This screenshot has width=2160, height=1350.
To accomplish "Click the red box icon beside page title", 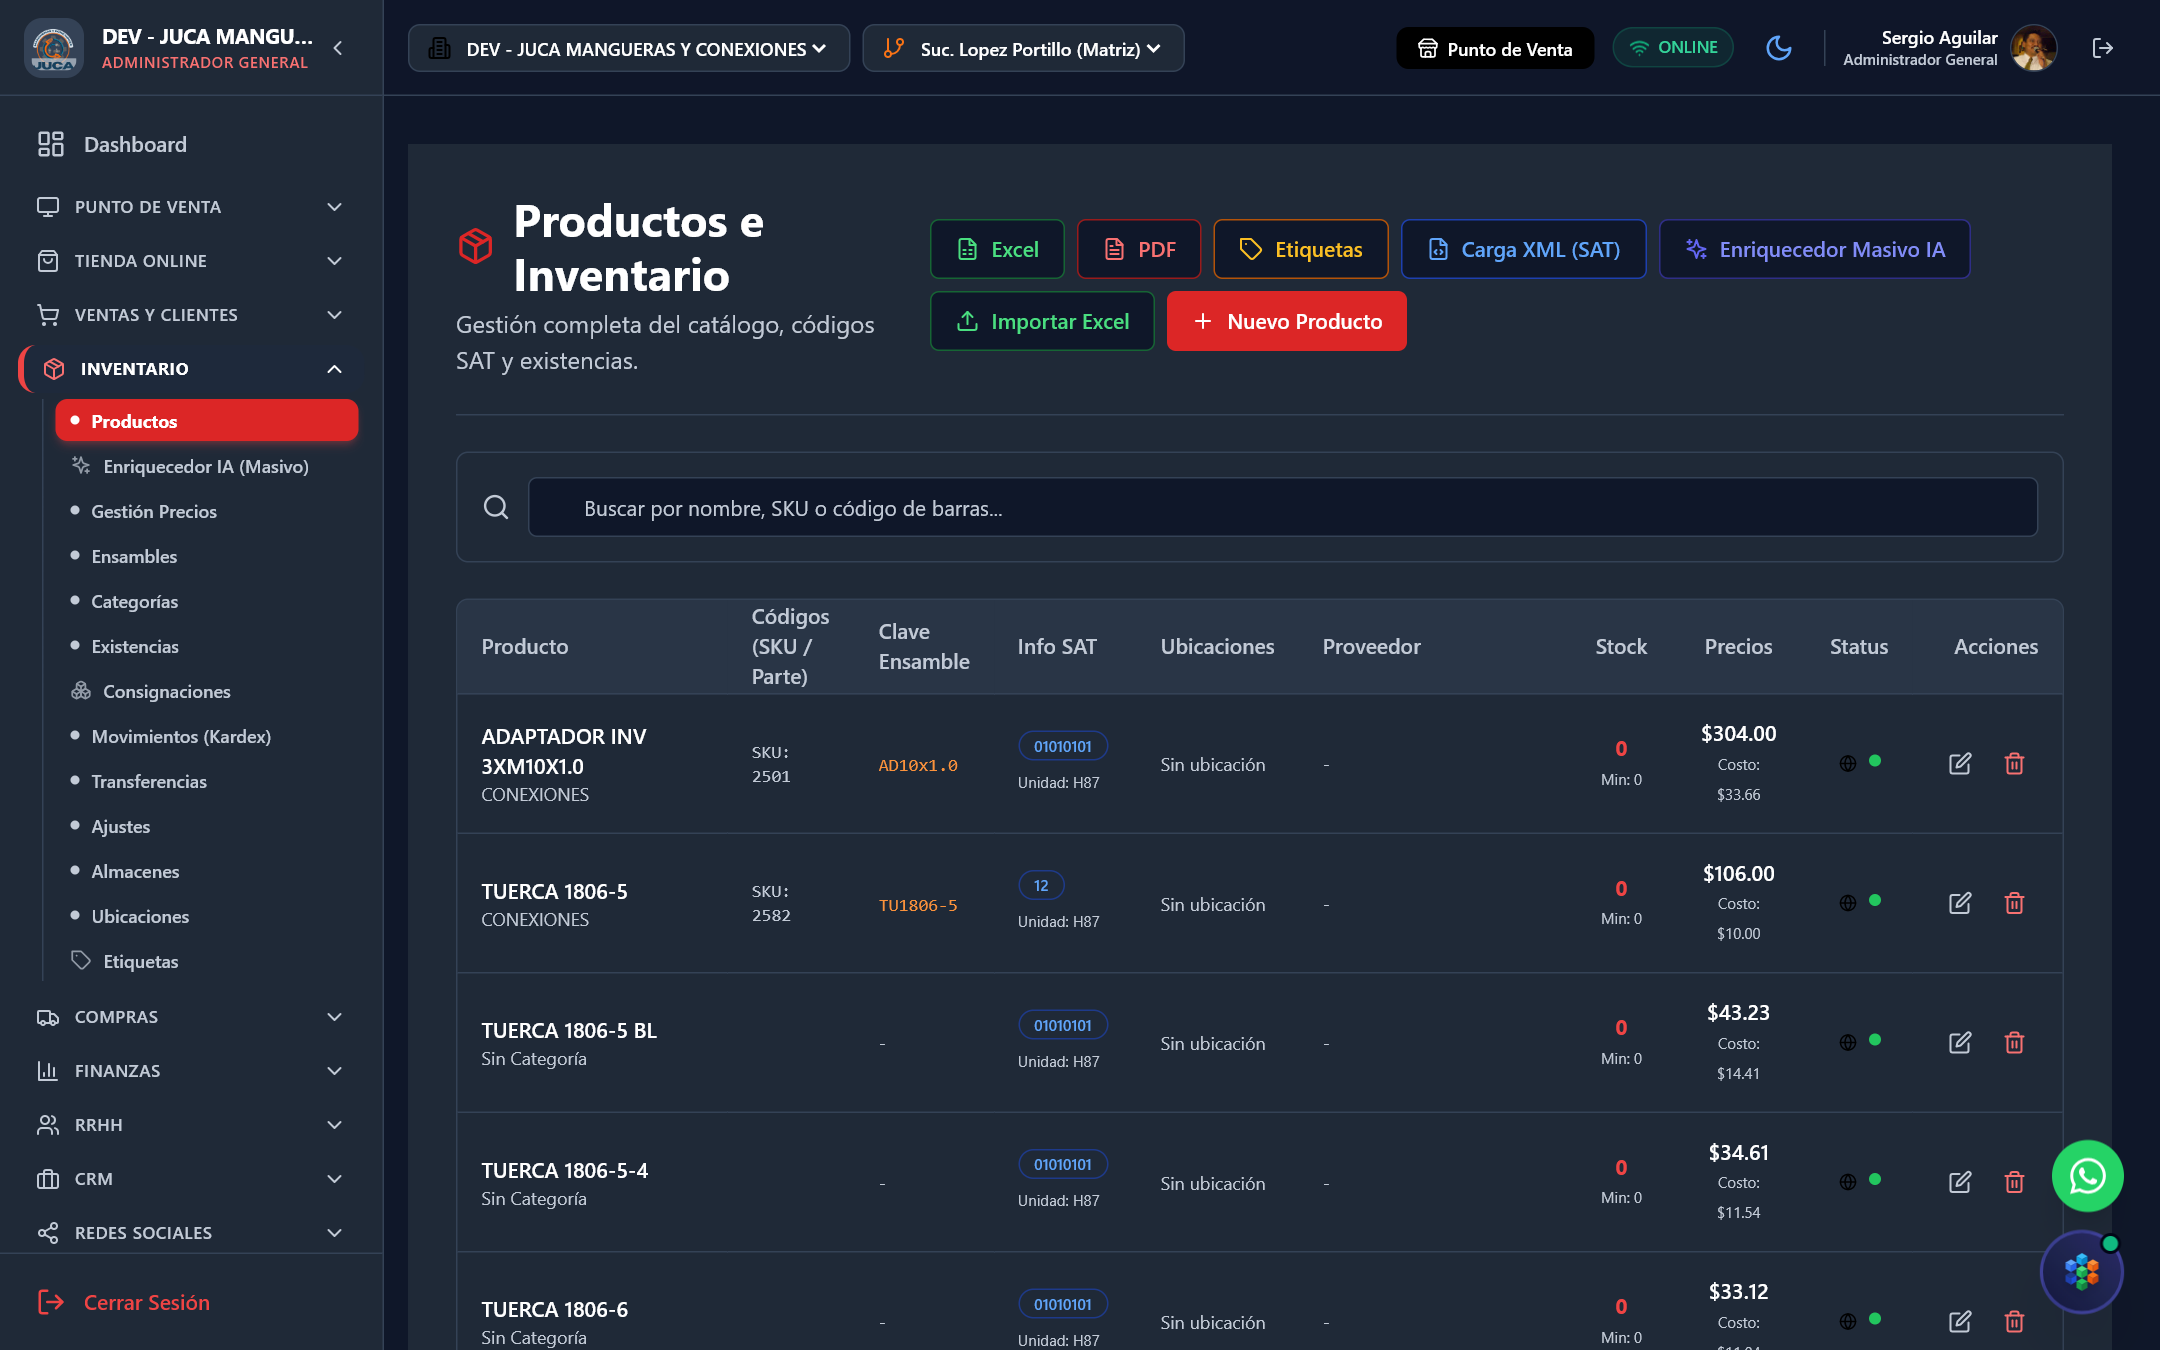I will point(476,246).
